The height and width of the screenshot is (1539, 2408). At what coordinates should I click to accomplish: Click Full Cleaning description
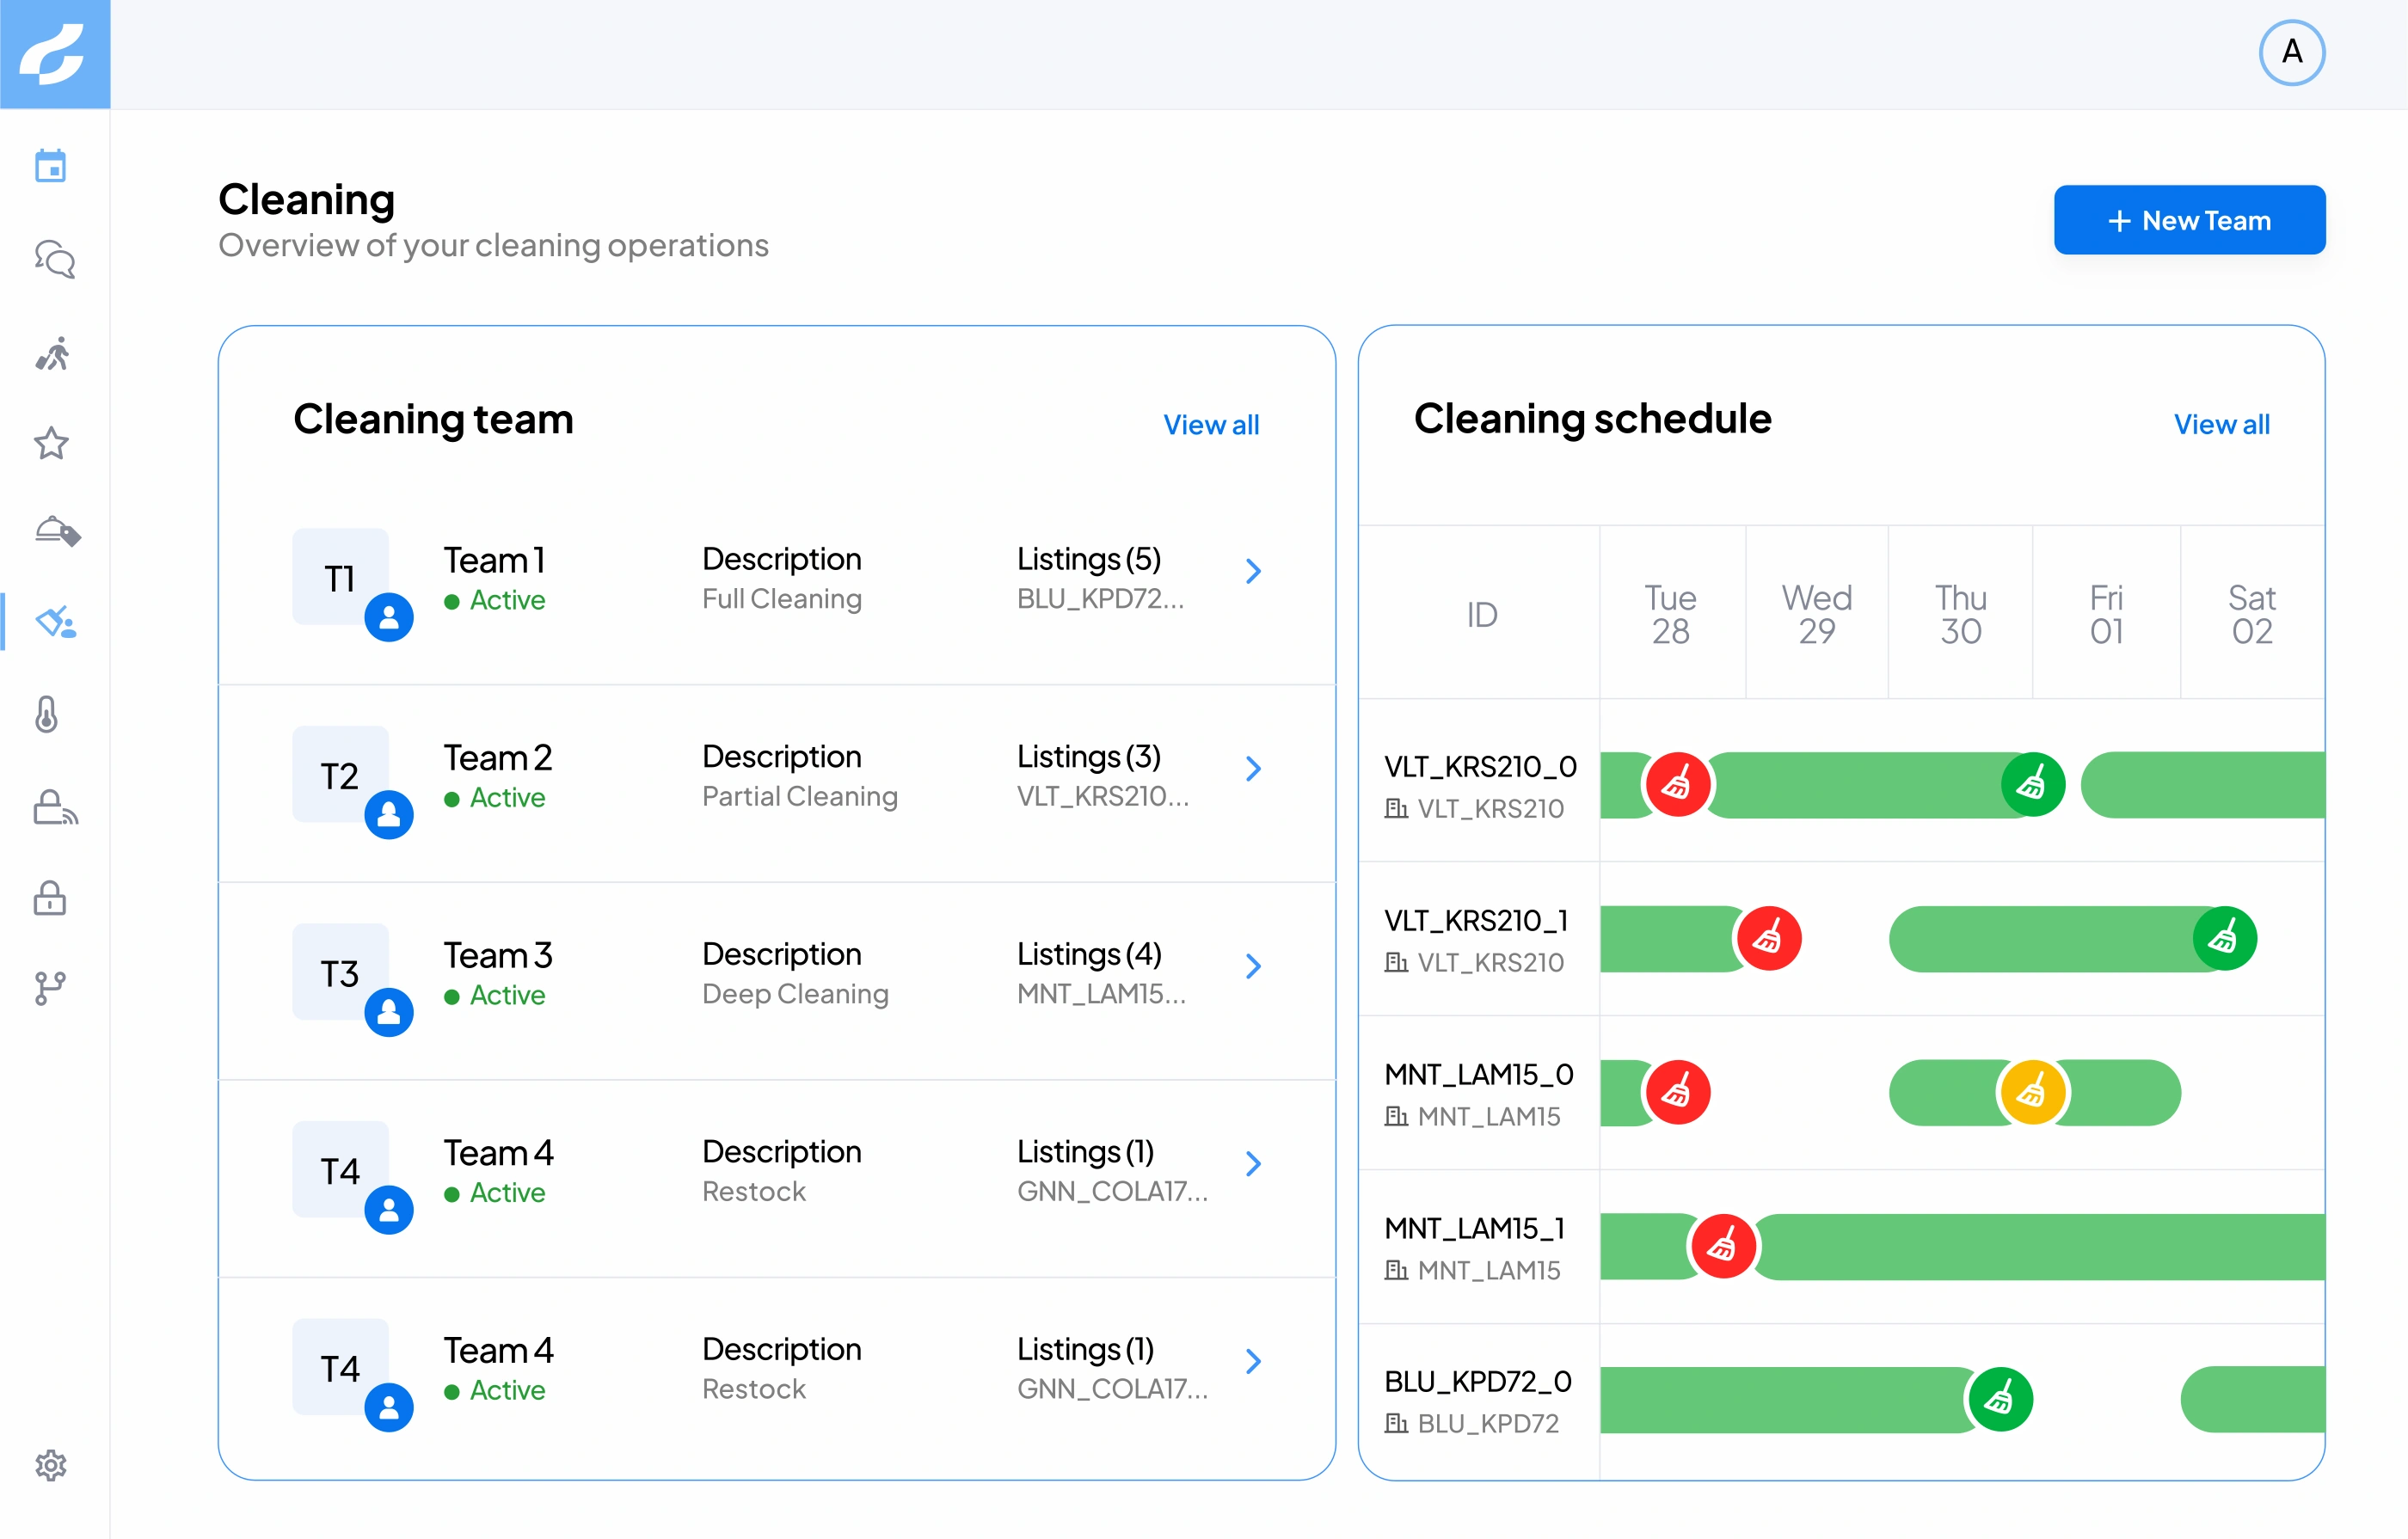point(781,599)
